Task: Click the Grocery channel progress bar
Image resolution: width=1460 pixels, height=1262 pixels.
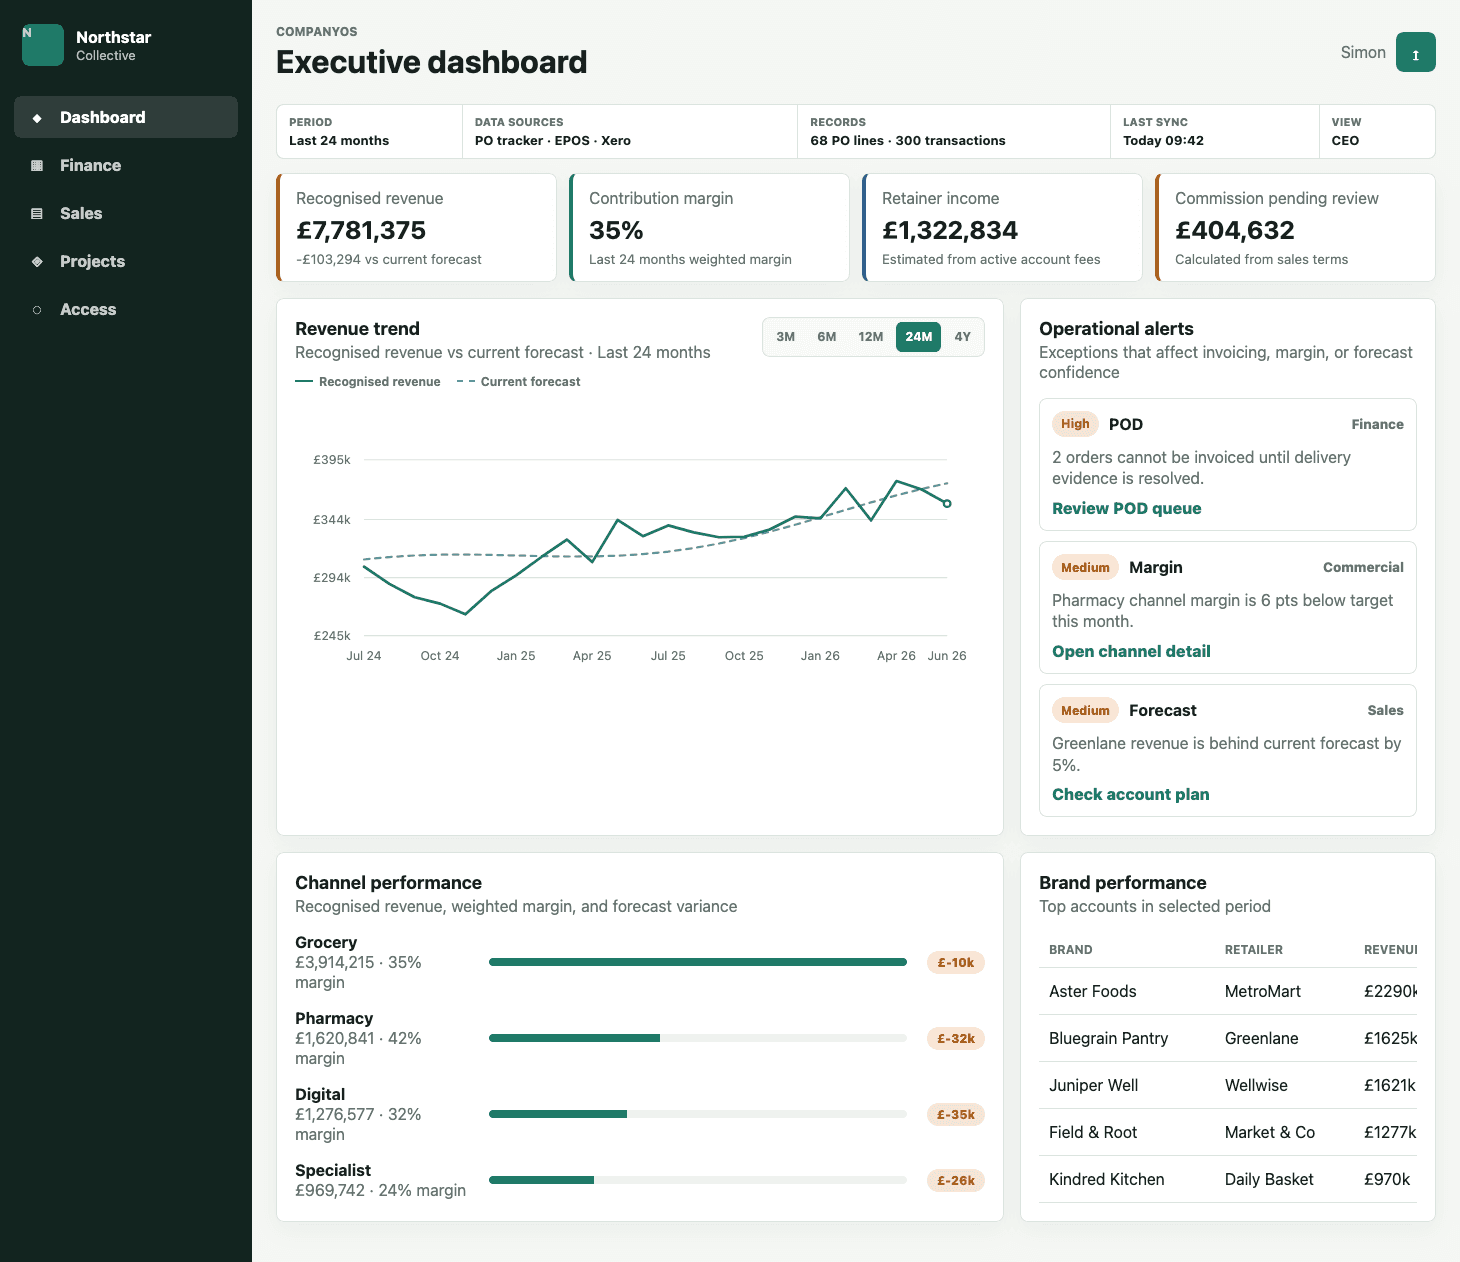Action: coord(698,962)
